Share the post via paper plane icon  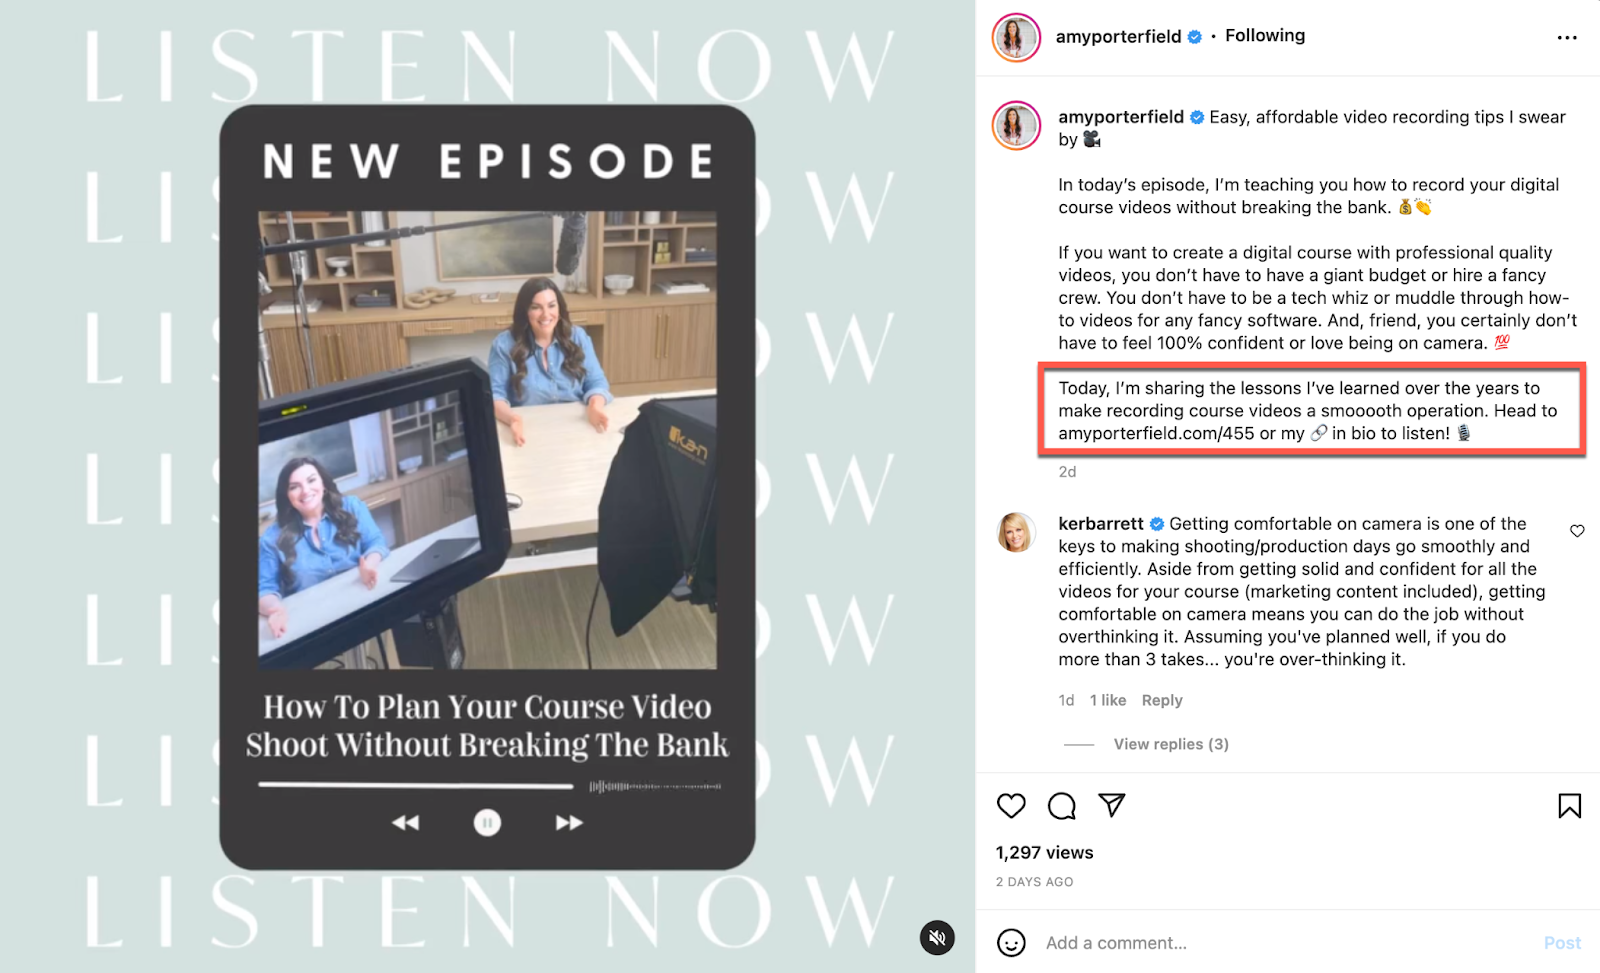[1112, 805]
